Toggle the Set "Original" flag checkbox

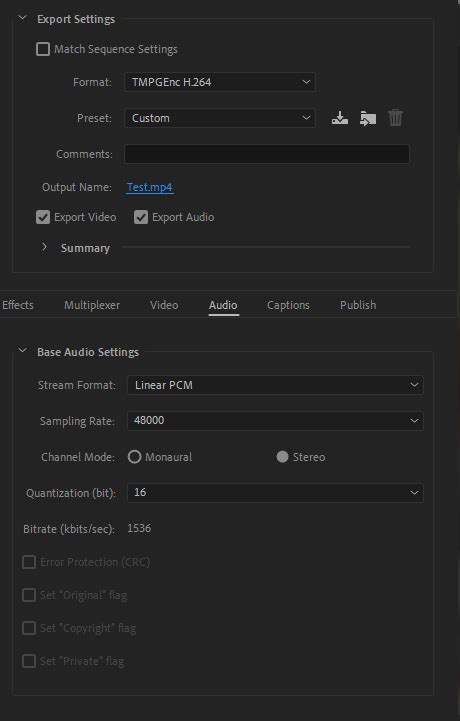pyautogui.click(x=29, y=595)
